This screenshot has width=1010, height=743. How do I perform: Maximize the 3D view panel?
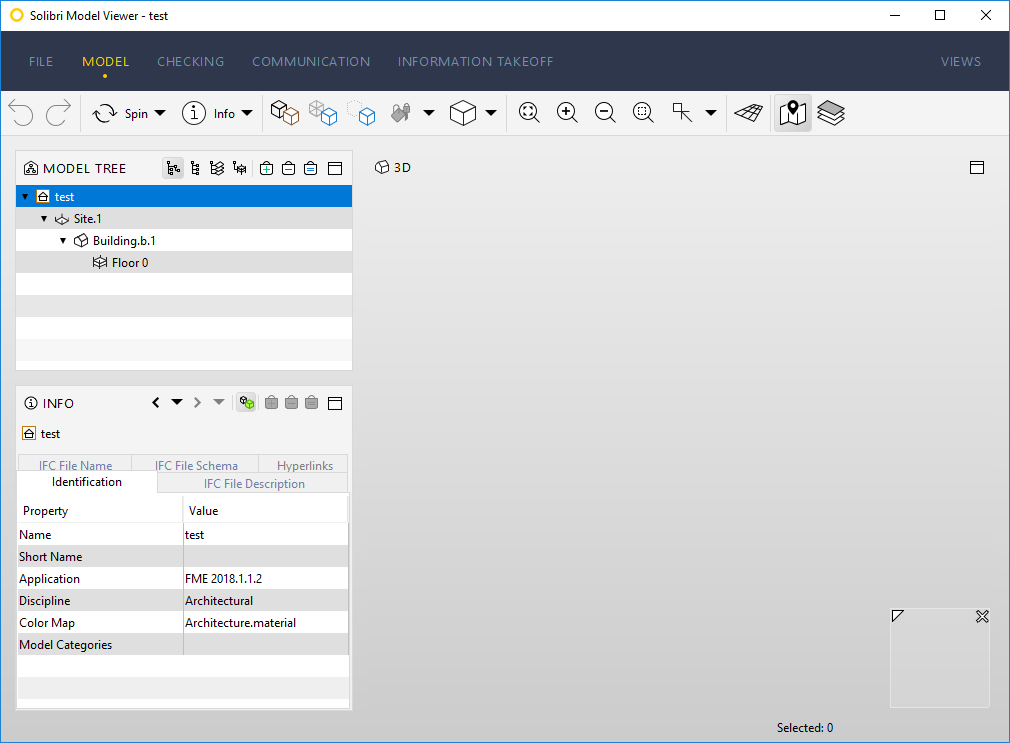tap(977, 168)
